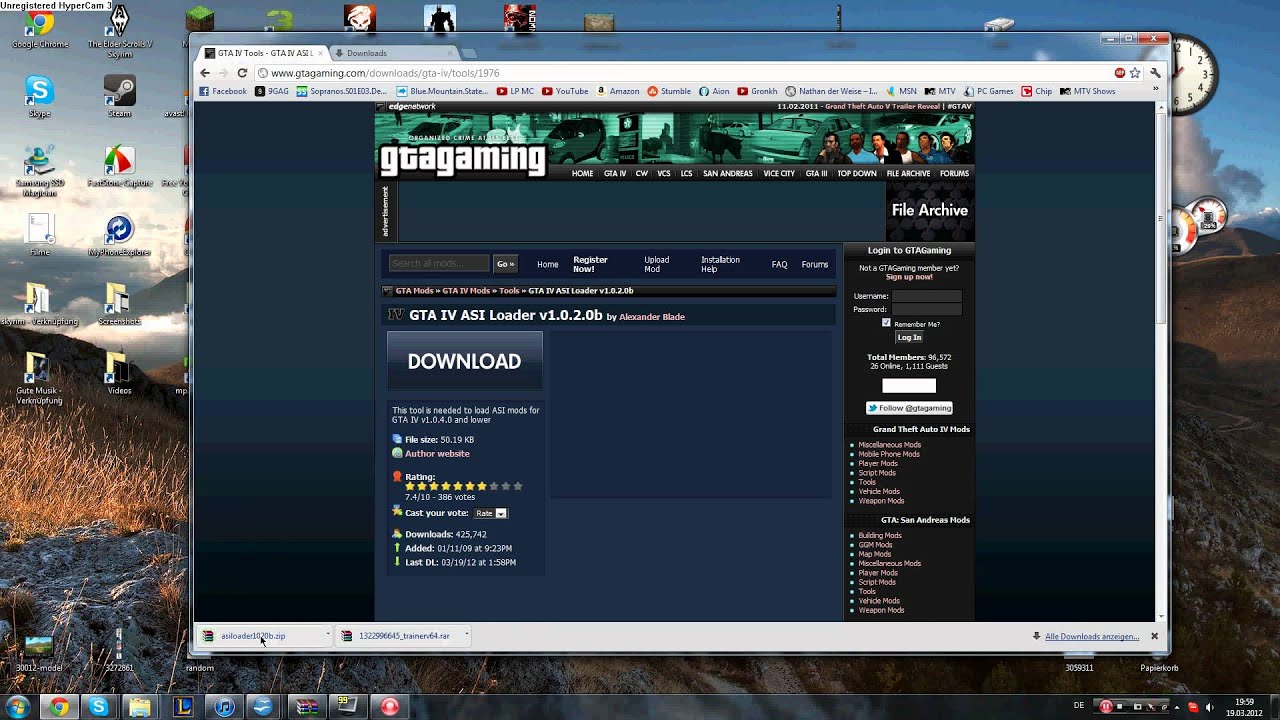
Task: Open the Stumble bookmark
Action: point(669,91)
